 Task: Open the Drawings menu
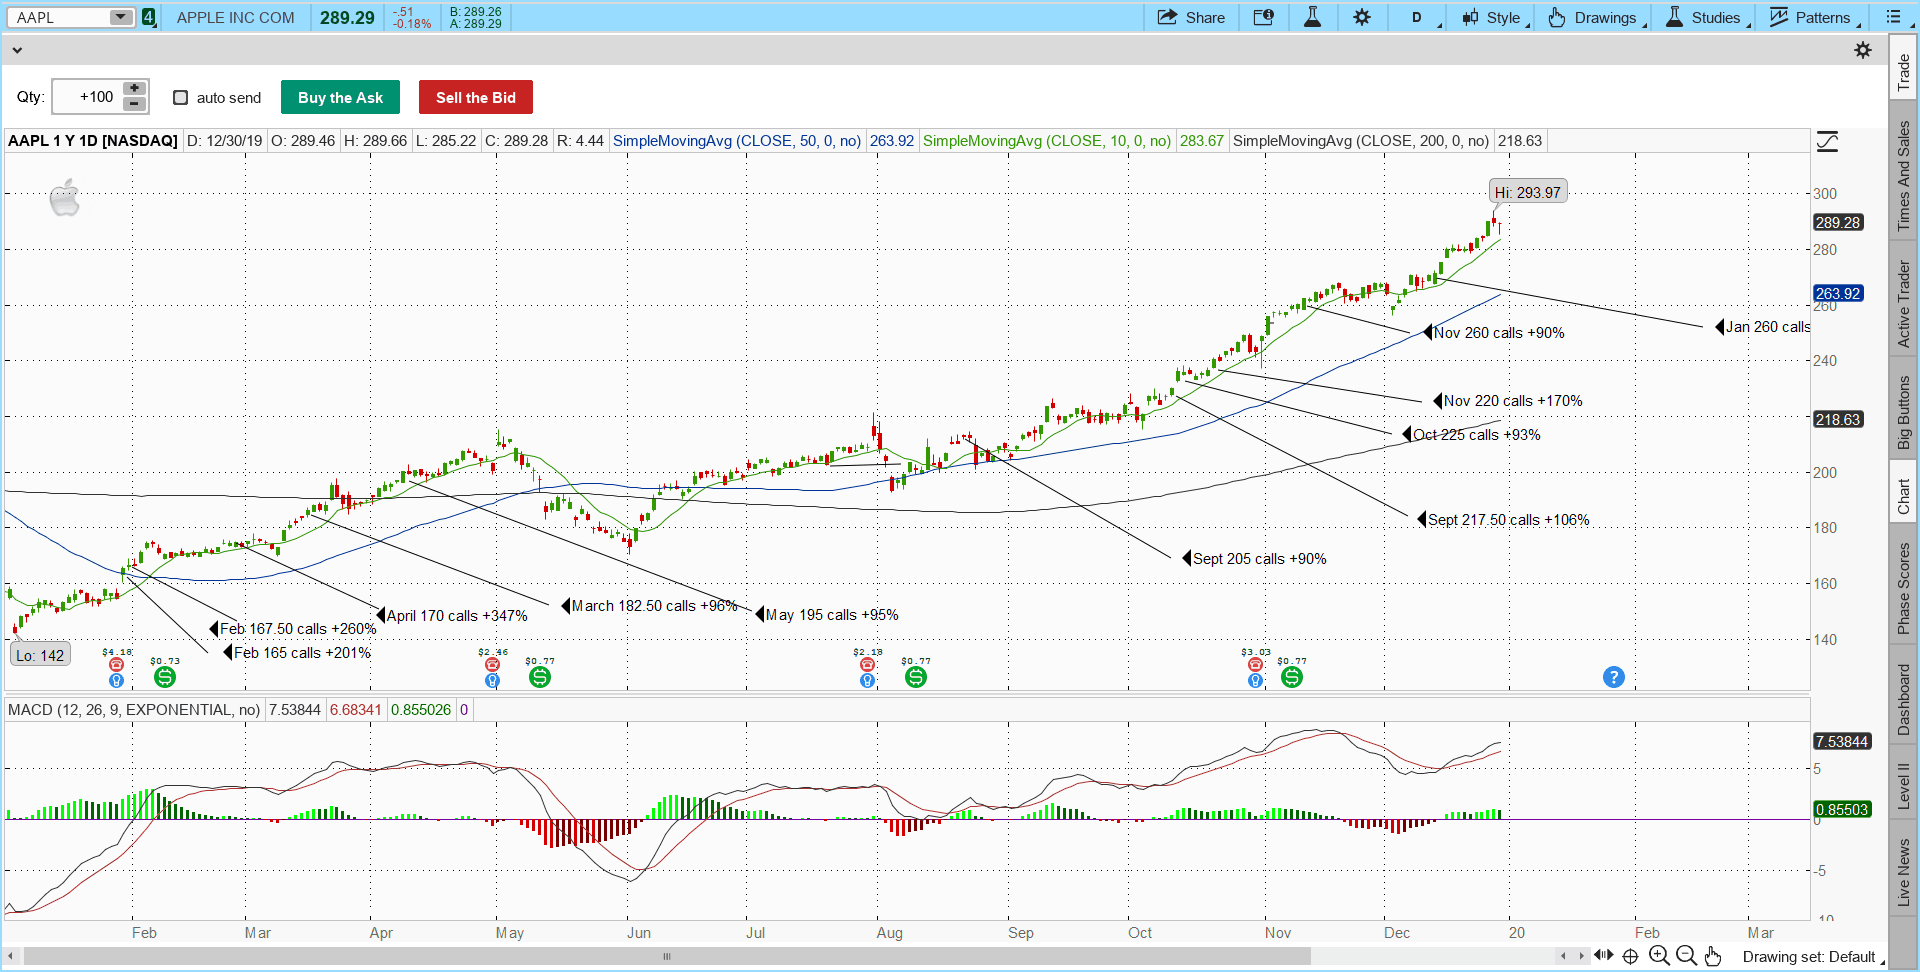tap(1595, 17)
